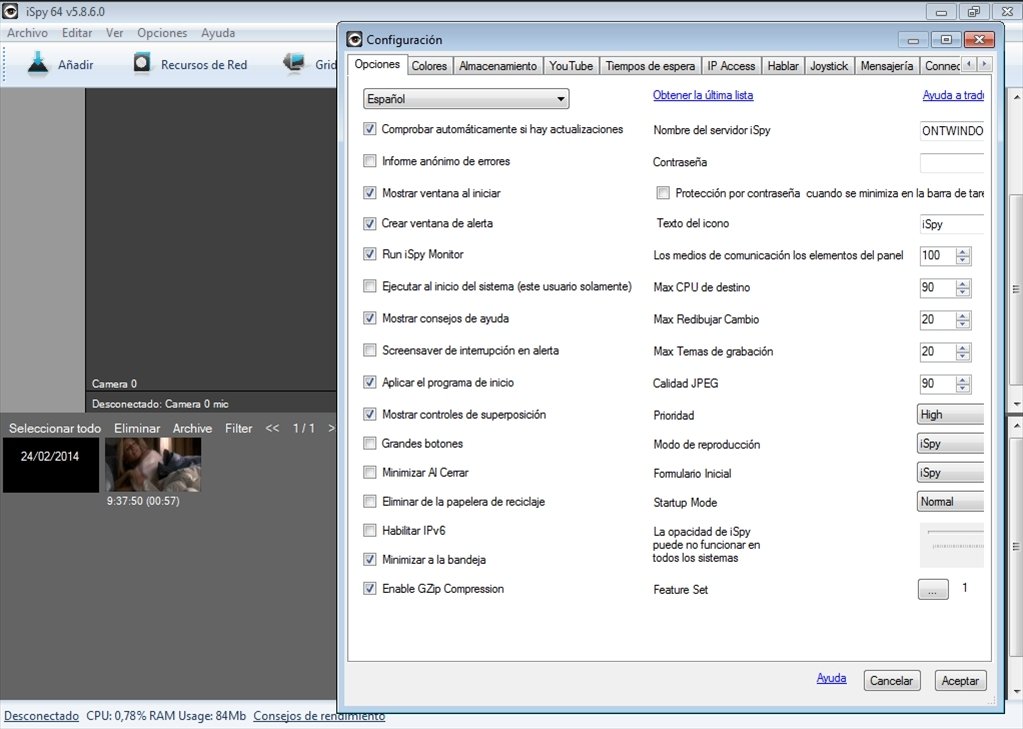Open the Prioridad High dropdown
1023x729 pixels.
[x=950, y=414]
